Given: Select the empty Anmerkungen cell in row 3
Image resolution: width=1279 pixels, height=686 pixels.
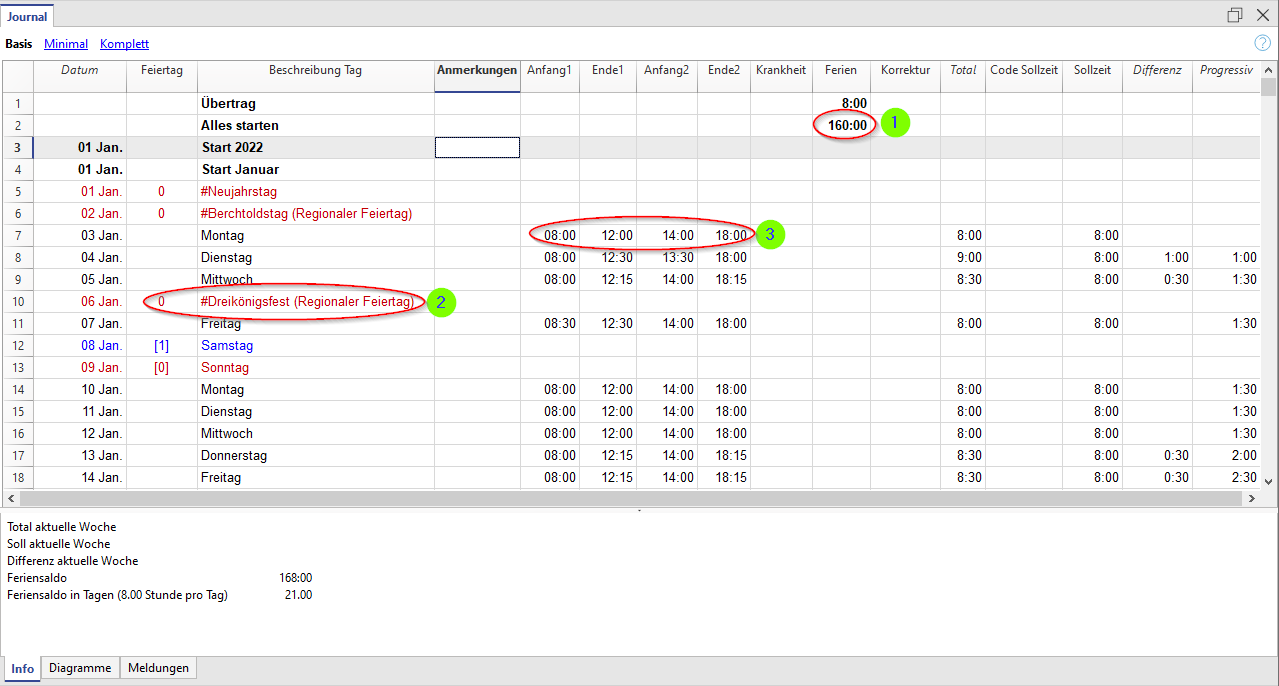Looking at the screenshot, I should (477, 148).
